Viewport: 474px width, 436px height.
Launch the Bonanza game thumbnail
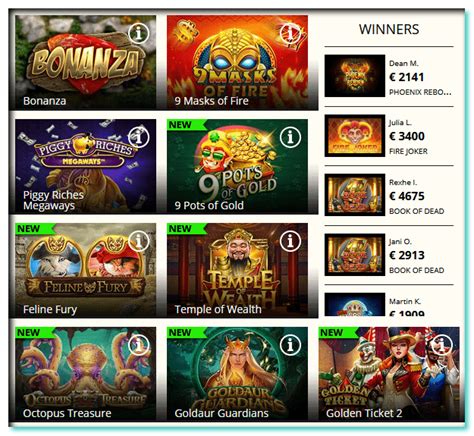[x=86, y=62]
